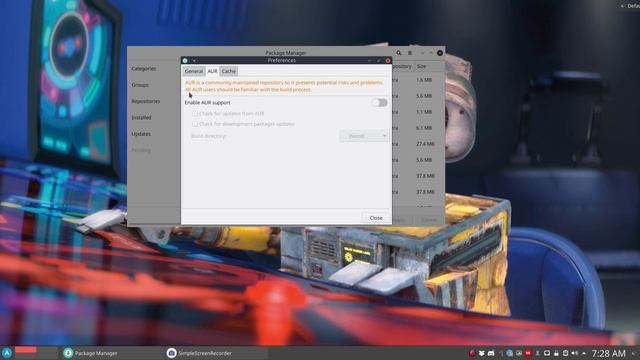Click the Discord tray icon
Image resolution: width=640 pixels, height=360 pixels.
491,353
